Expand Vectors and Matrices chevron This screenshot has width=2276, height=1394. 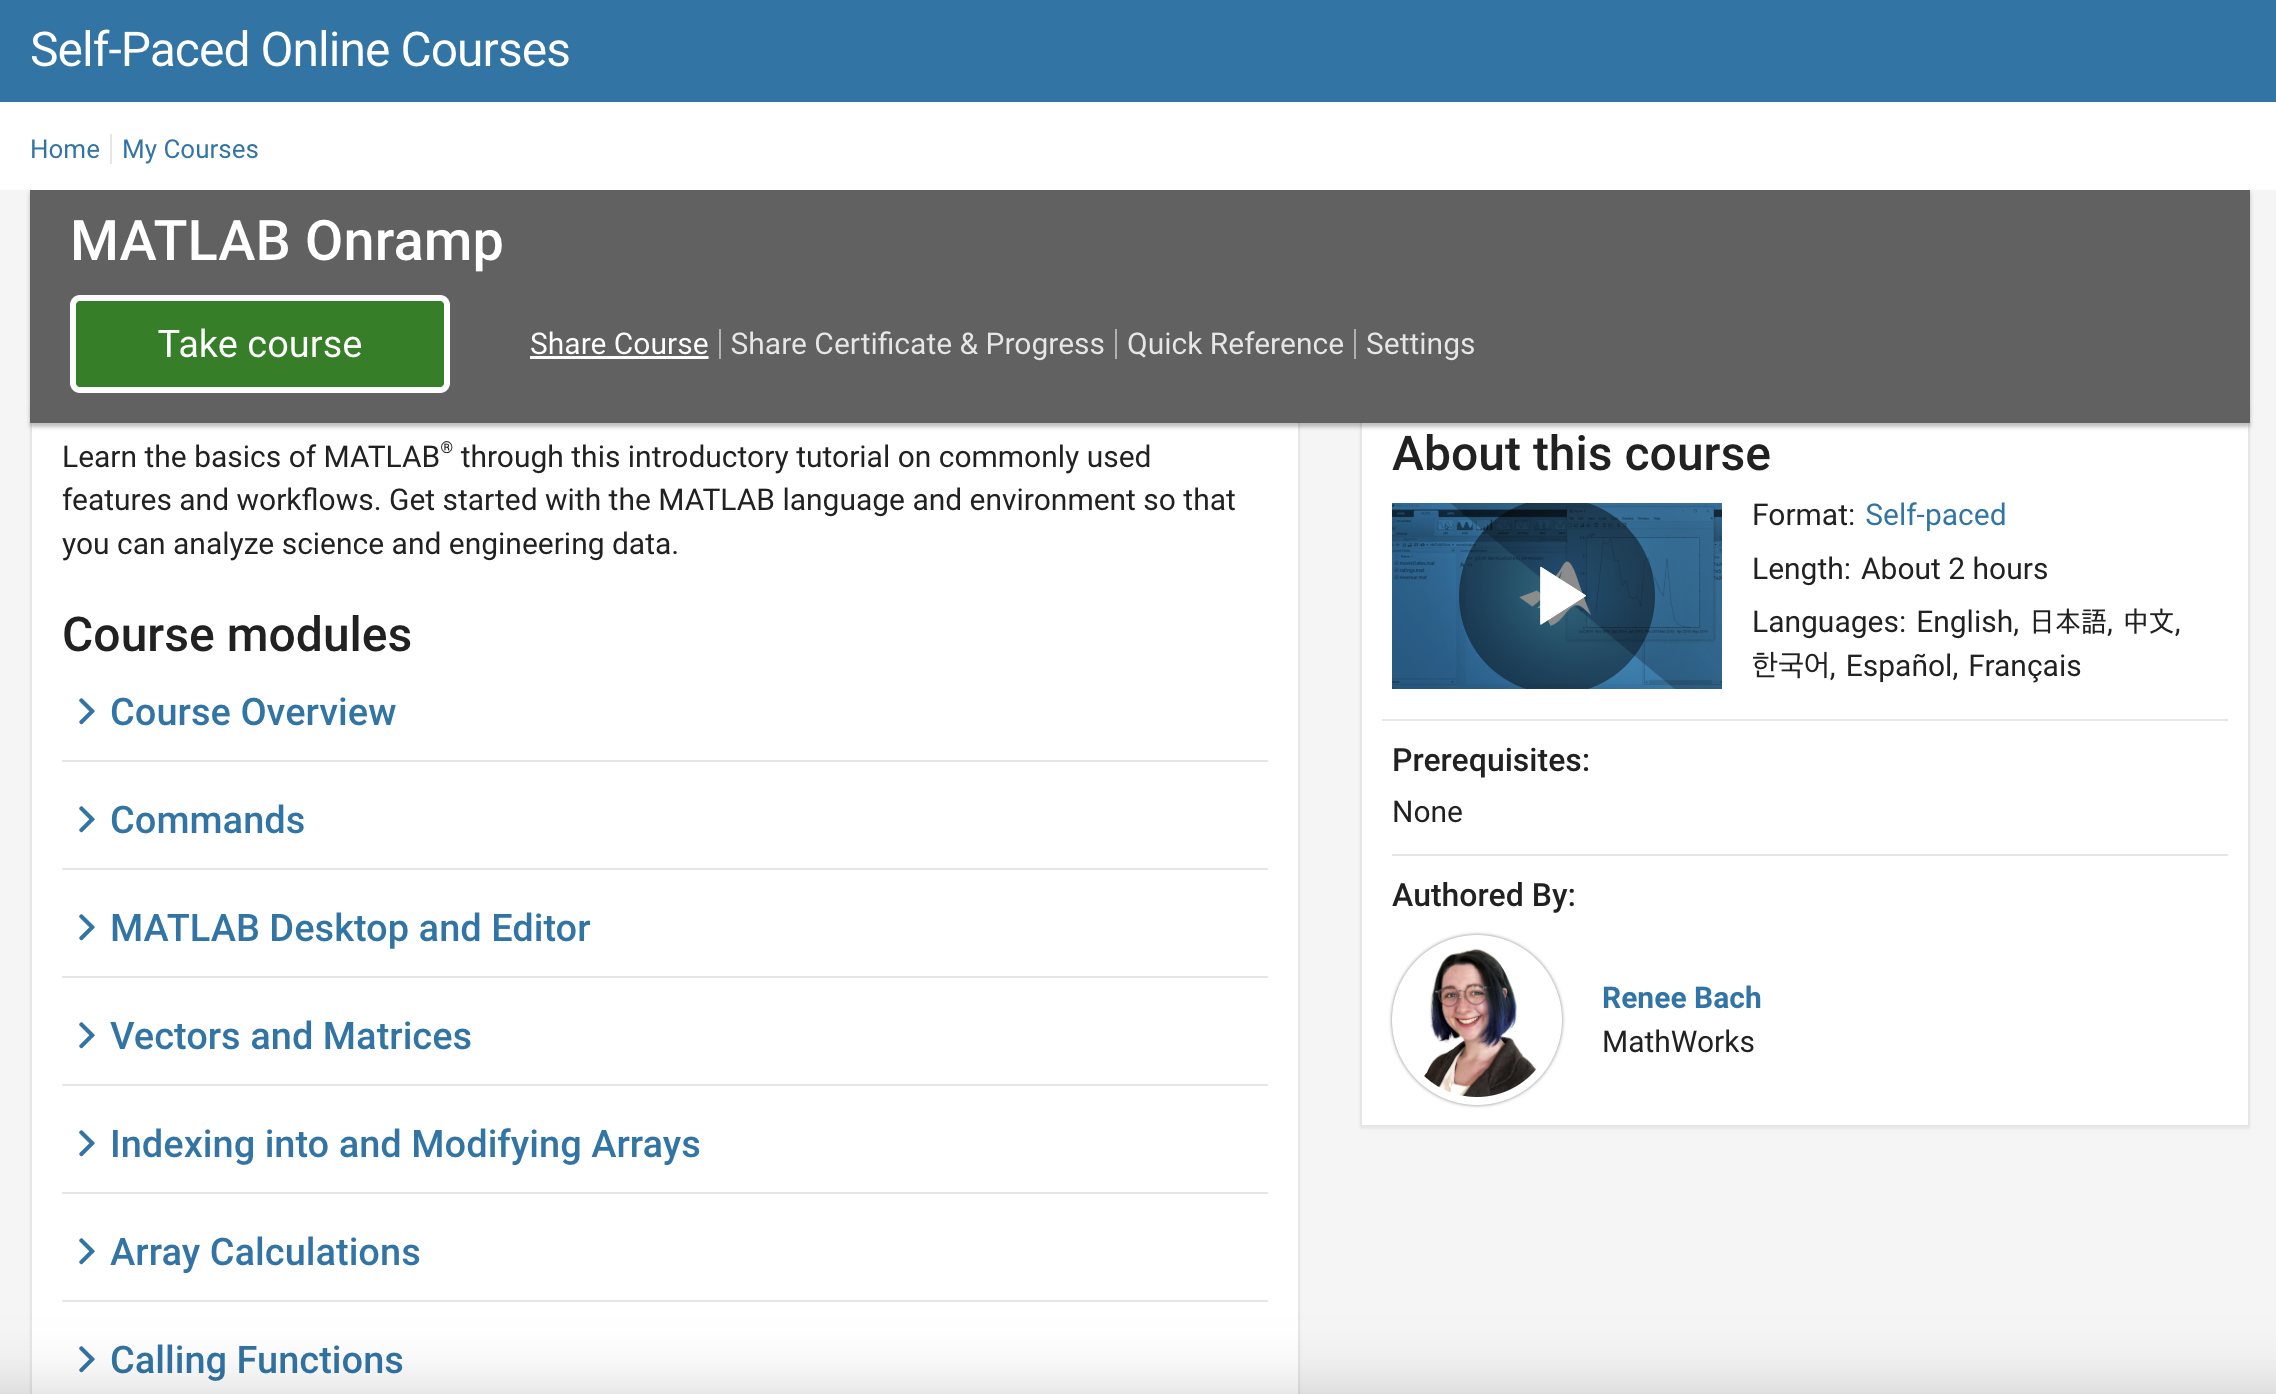tap(87, 1036)
